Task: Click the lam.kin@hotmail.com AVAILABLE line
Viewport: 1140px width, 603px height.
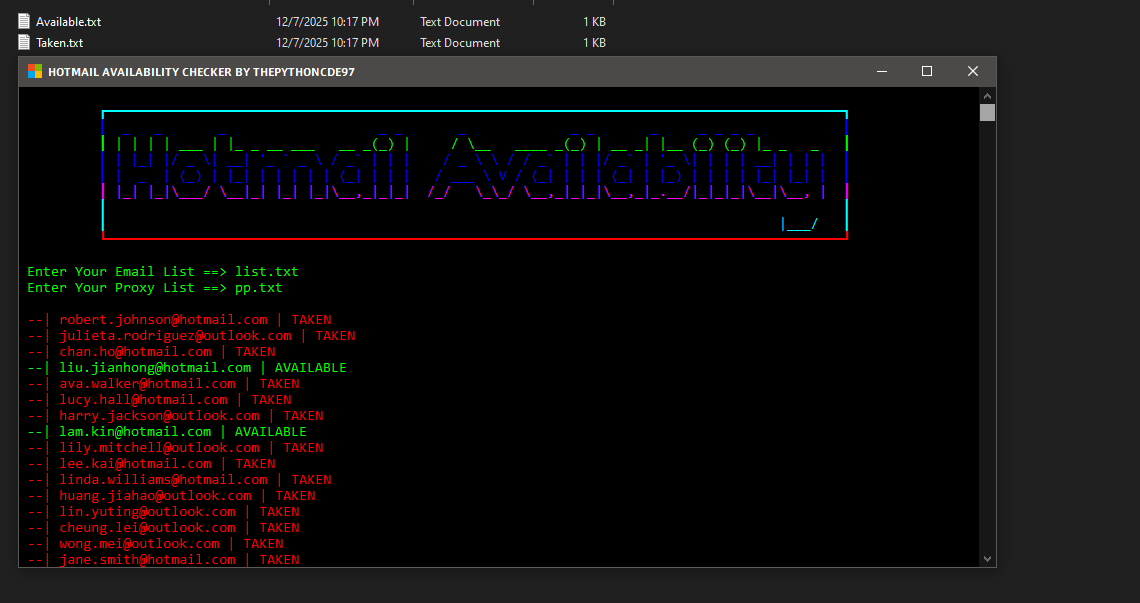Action: coord(167,431)
